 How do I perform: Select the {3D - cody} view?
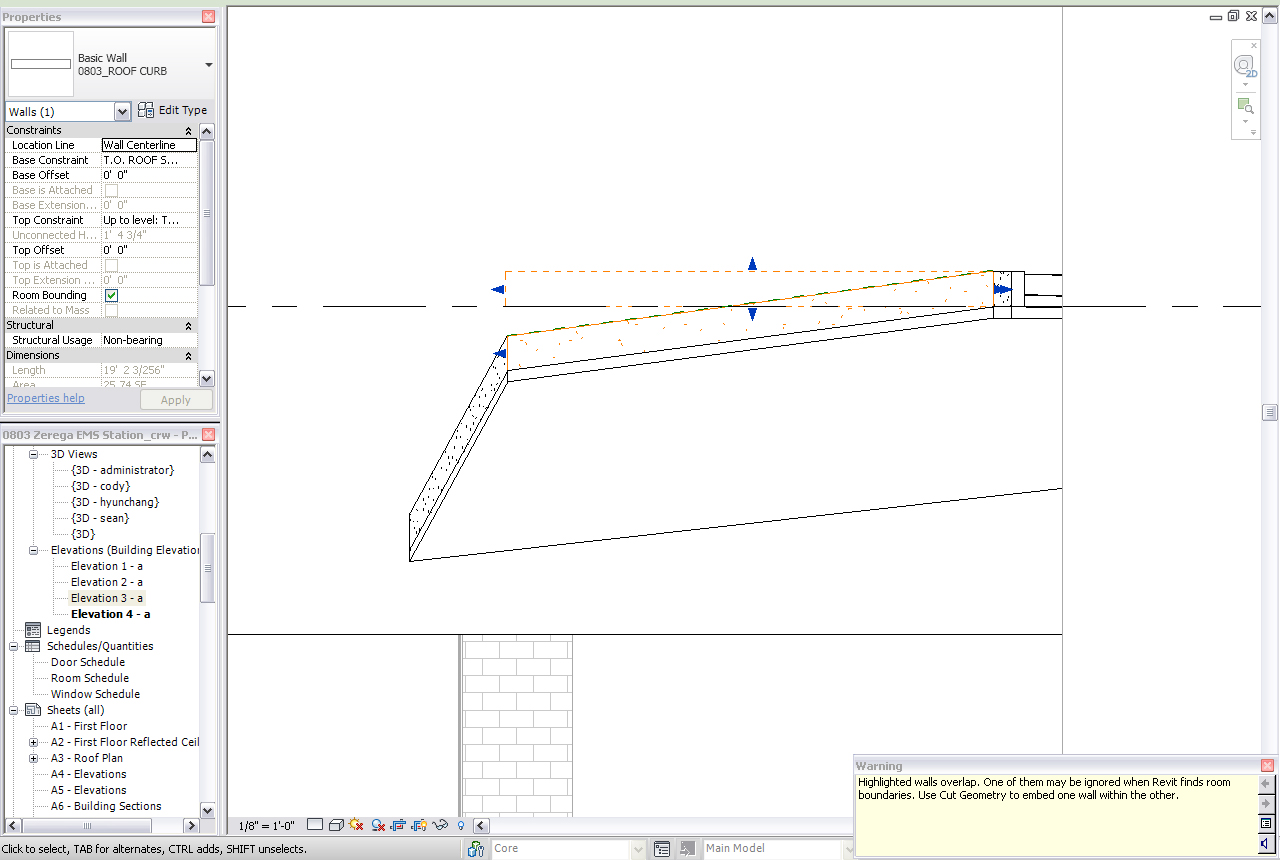coord(100,486)
